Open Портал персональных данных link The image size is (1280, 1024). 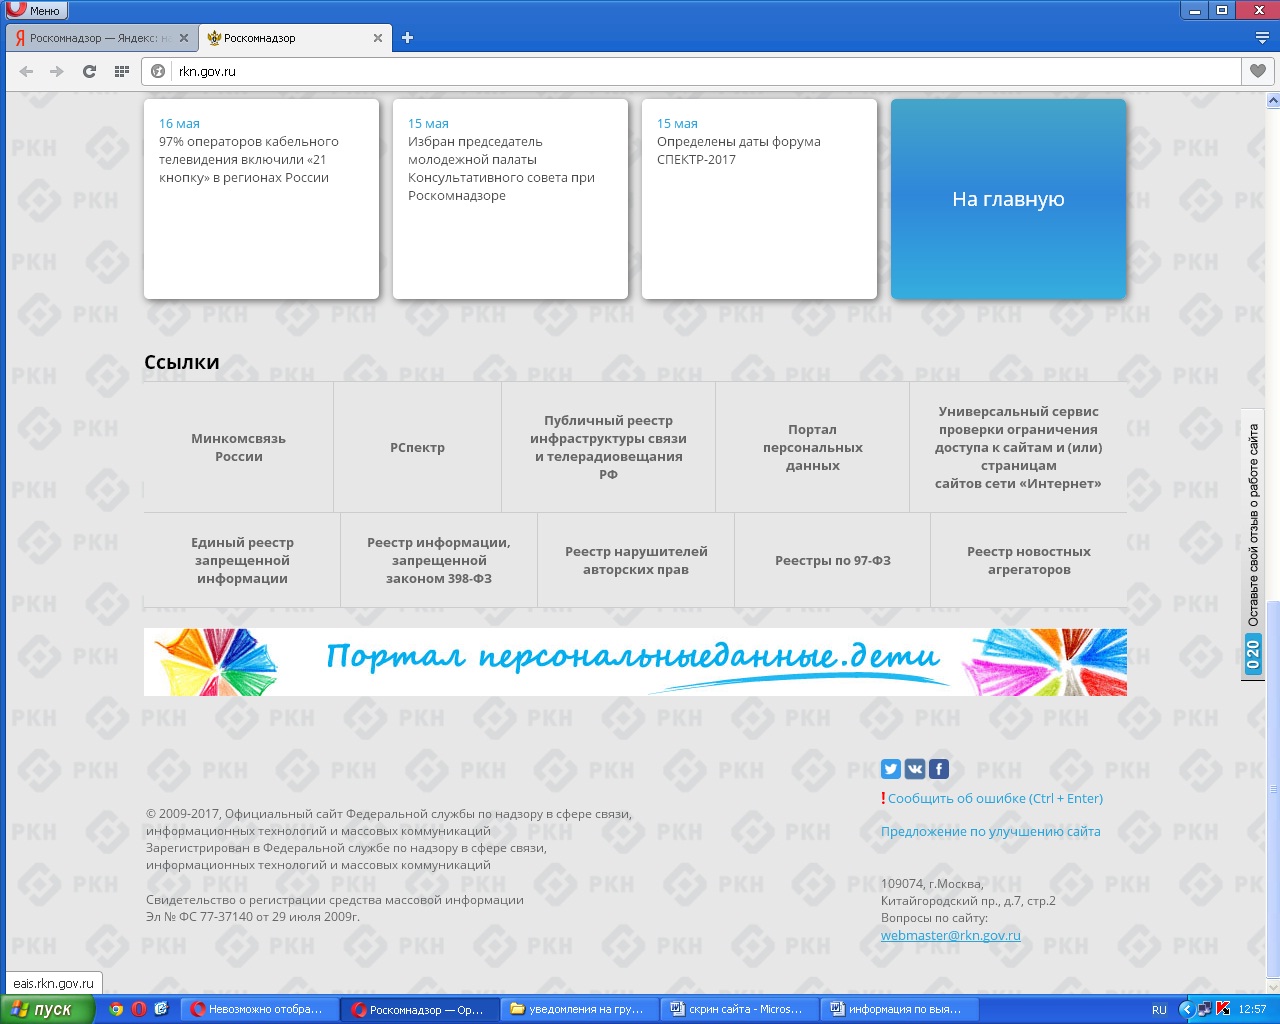812,447
